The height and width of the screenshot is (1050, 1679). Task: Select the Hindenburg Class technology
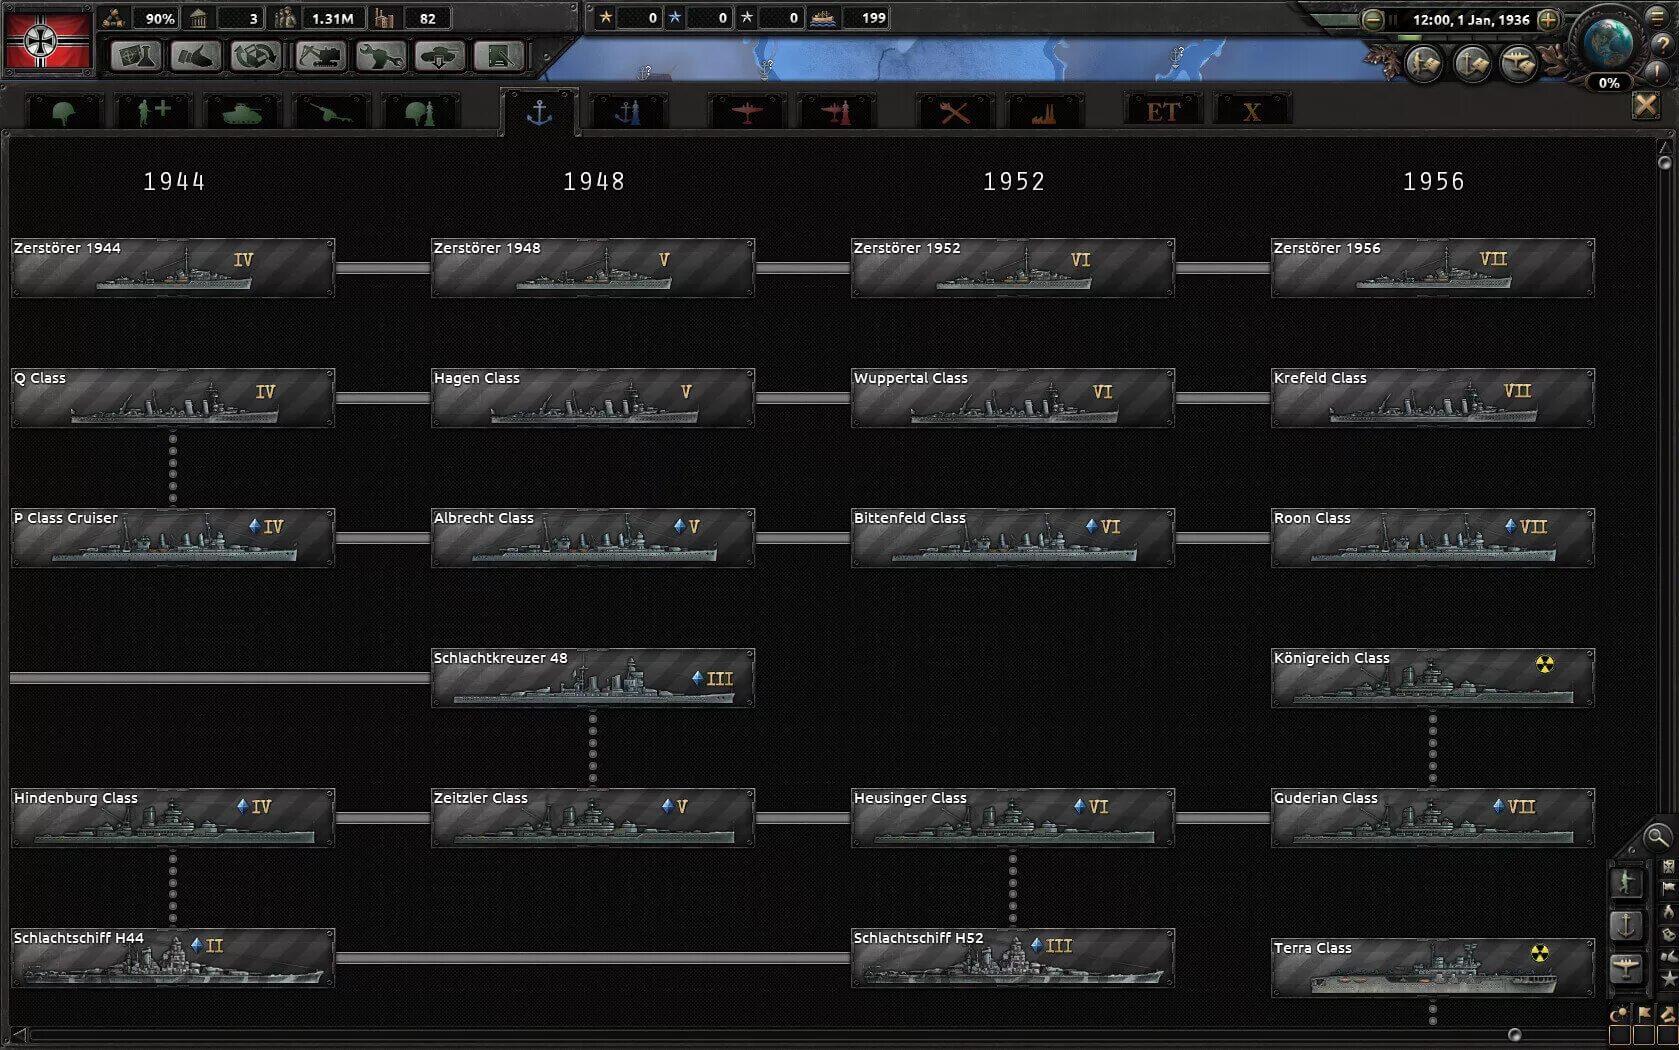(x=173, y=817)
